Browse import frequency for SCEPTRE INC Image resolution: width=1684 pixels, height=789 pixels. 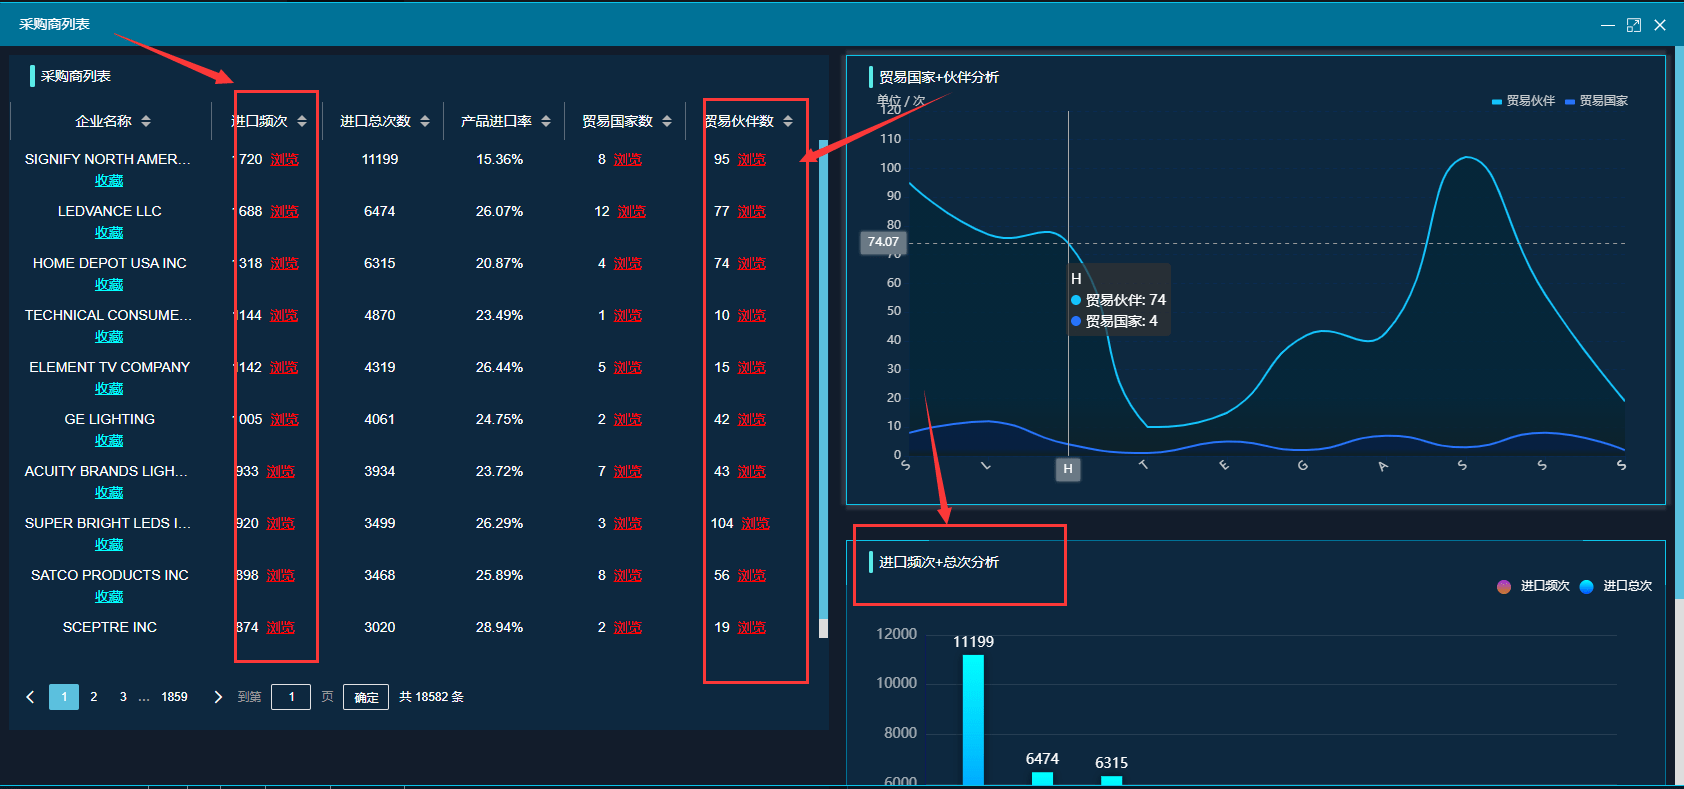point(281,627)
